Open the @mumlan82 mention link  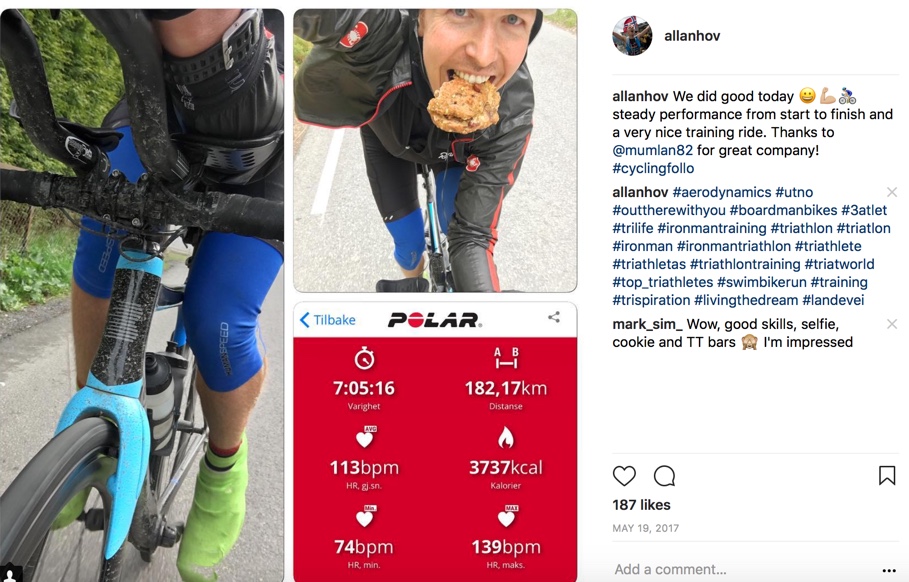652,150
